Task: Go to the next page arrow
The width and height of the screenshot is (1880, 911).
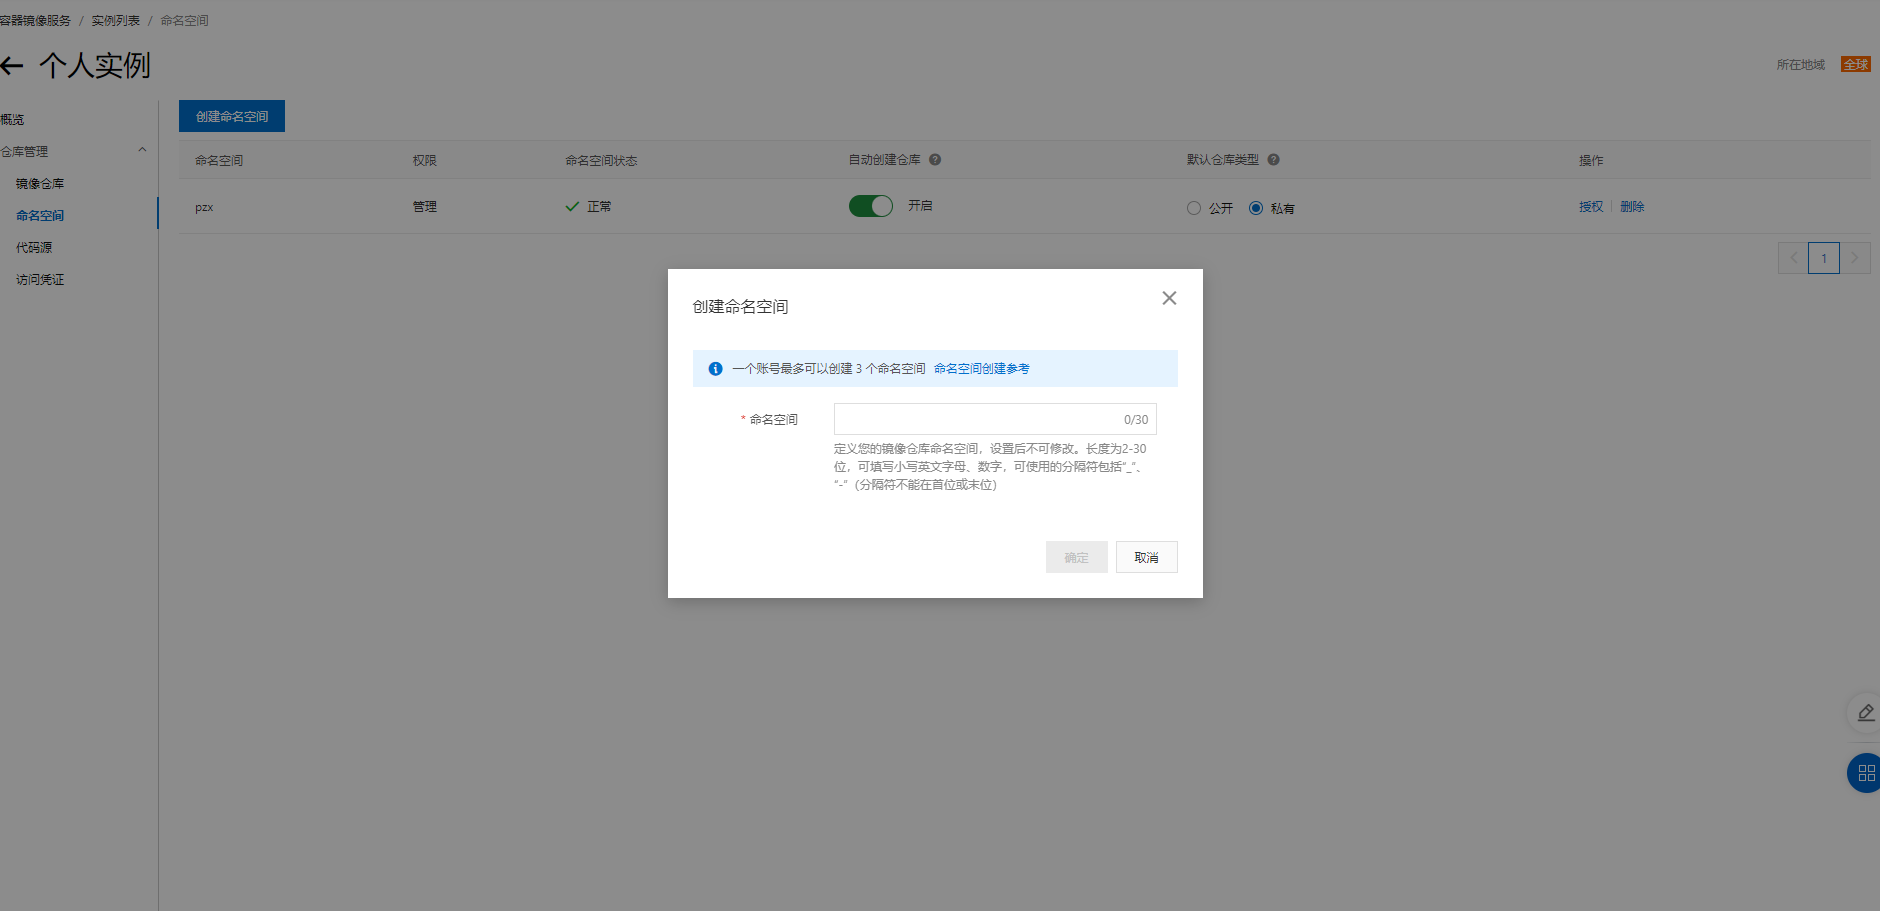Action: (x=1855, y=258)
